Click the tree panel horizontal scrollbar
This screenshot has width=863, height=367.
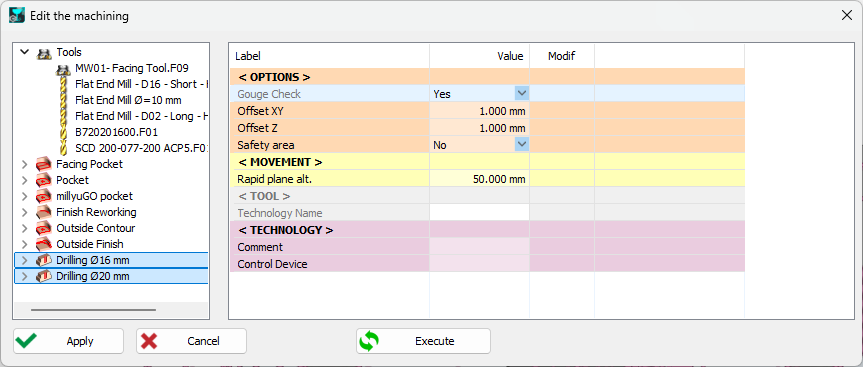94,310
